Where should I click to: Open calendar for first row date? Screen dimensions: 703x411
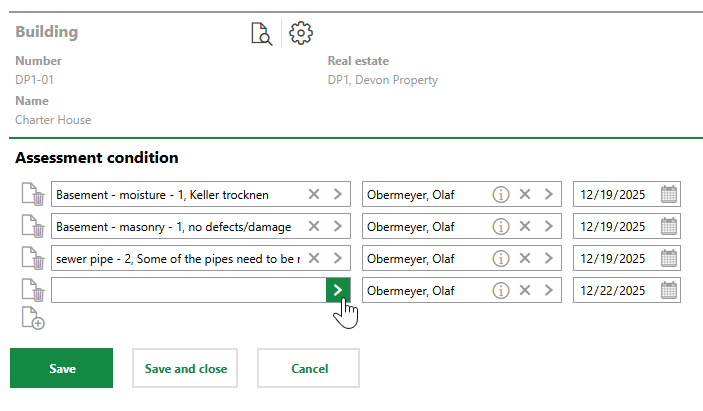point(669,195)
